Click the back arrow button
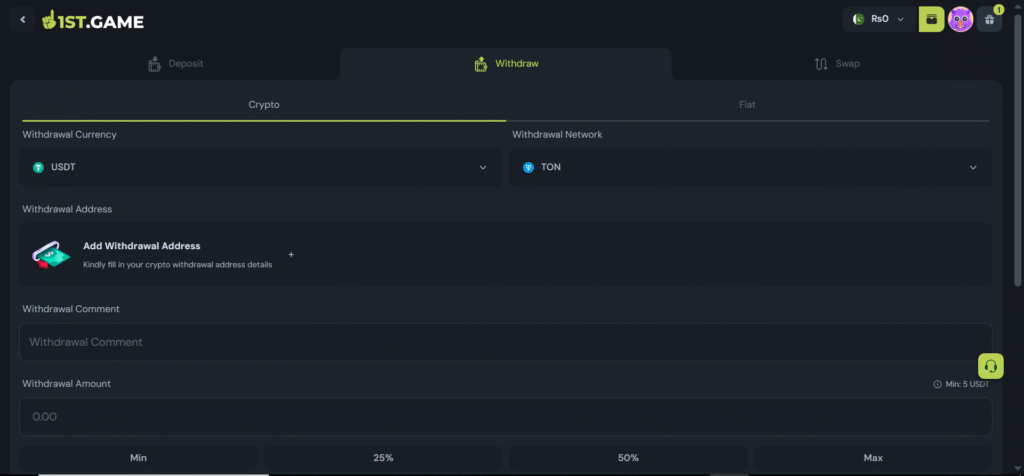This screenshot has width=1024, height=476. point(23,20)
